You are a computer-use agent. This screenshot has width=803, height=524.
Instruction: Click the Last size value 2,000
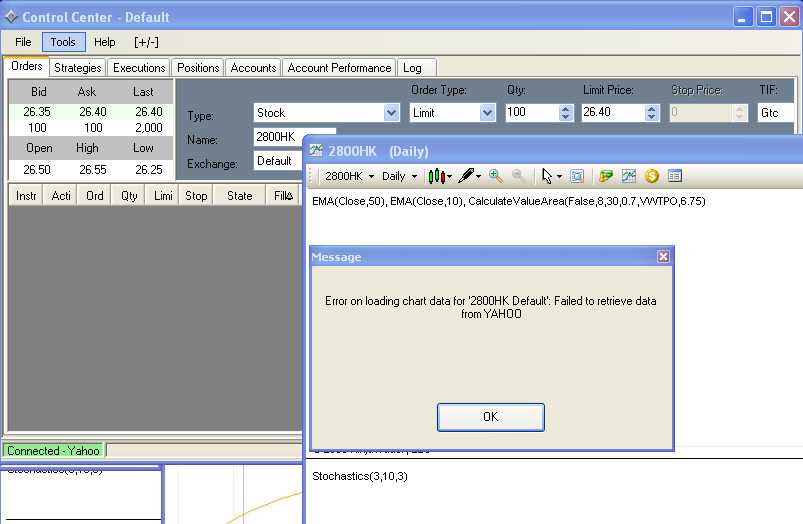pos(149,128)
